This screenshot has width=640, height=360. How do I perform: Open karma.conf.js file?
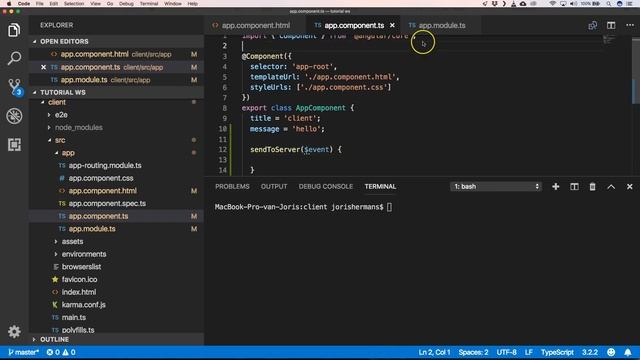tap(83, 304)
